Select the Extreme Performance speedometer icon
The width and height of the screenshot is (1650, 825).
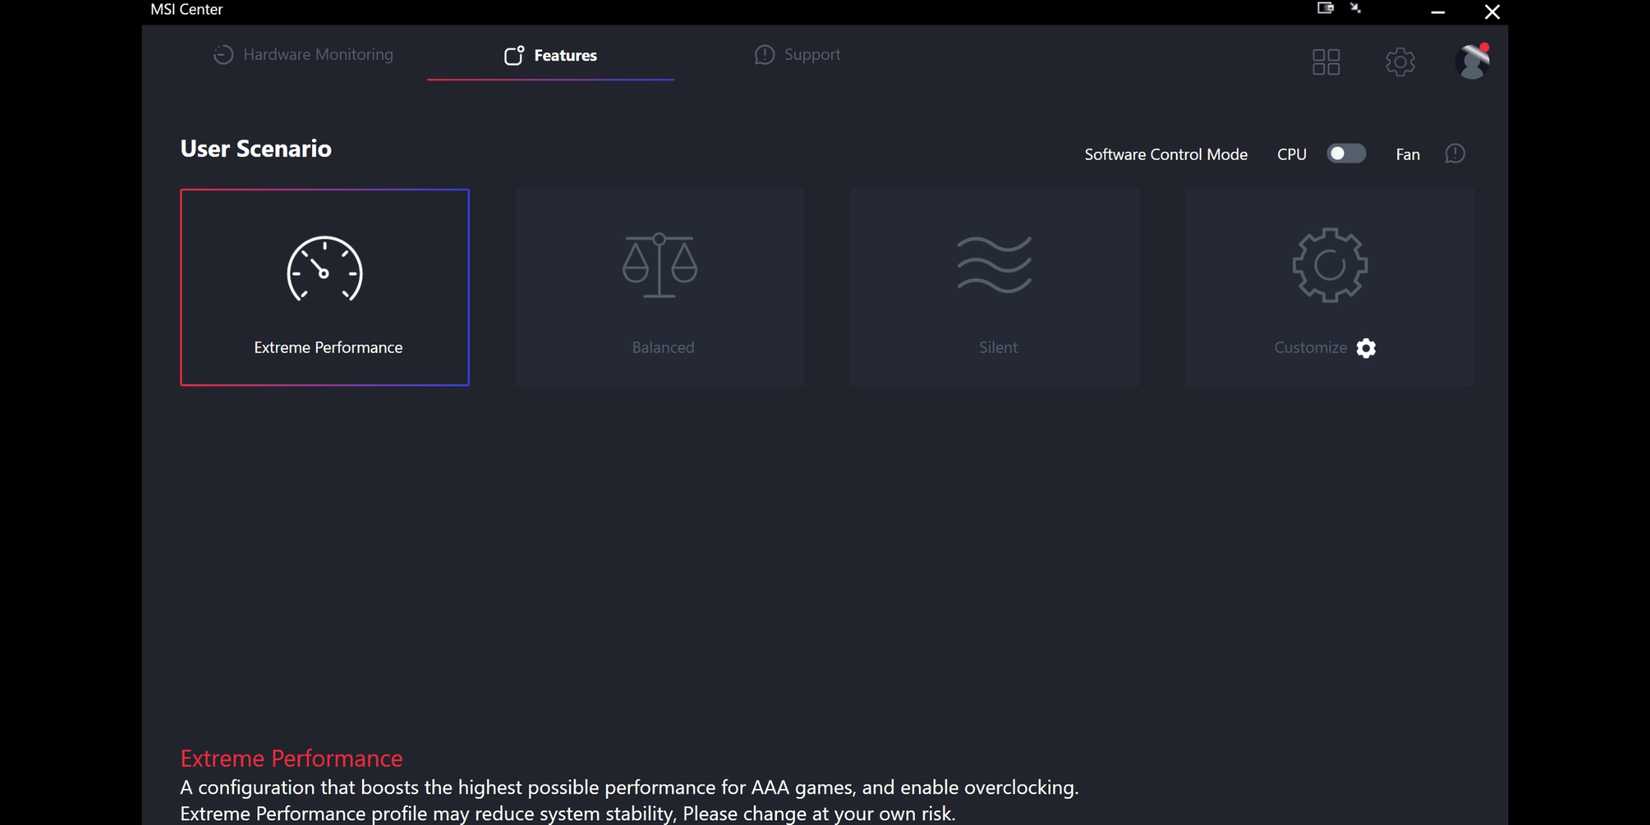coord(324,269)
